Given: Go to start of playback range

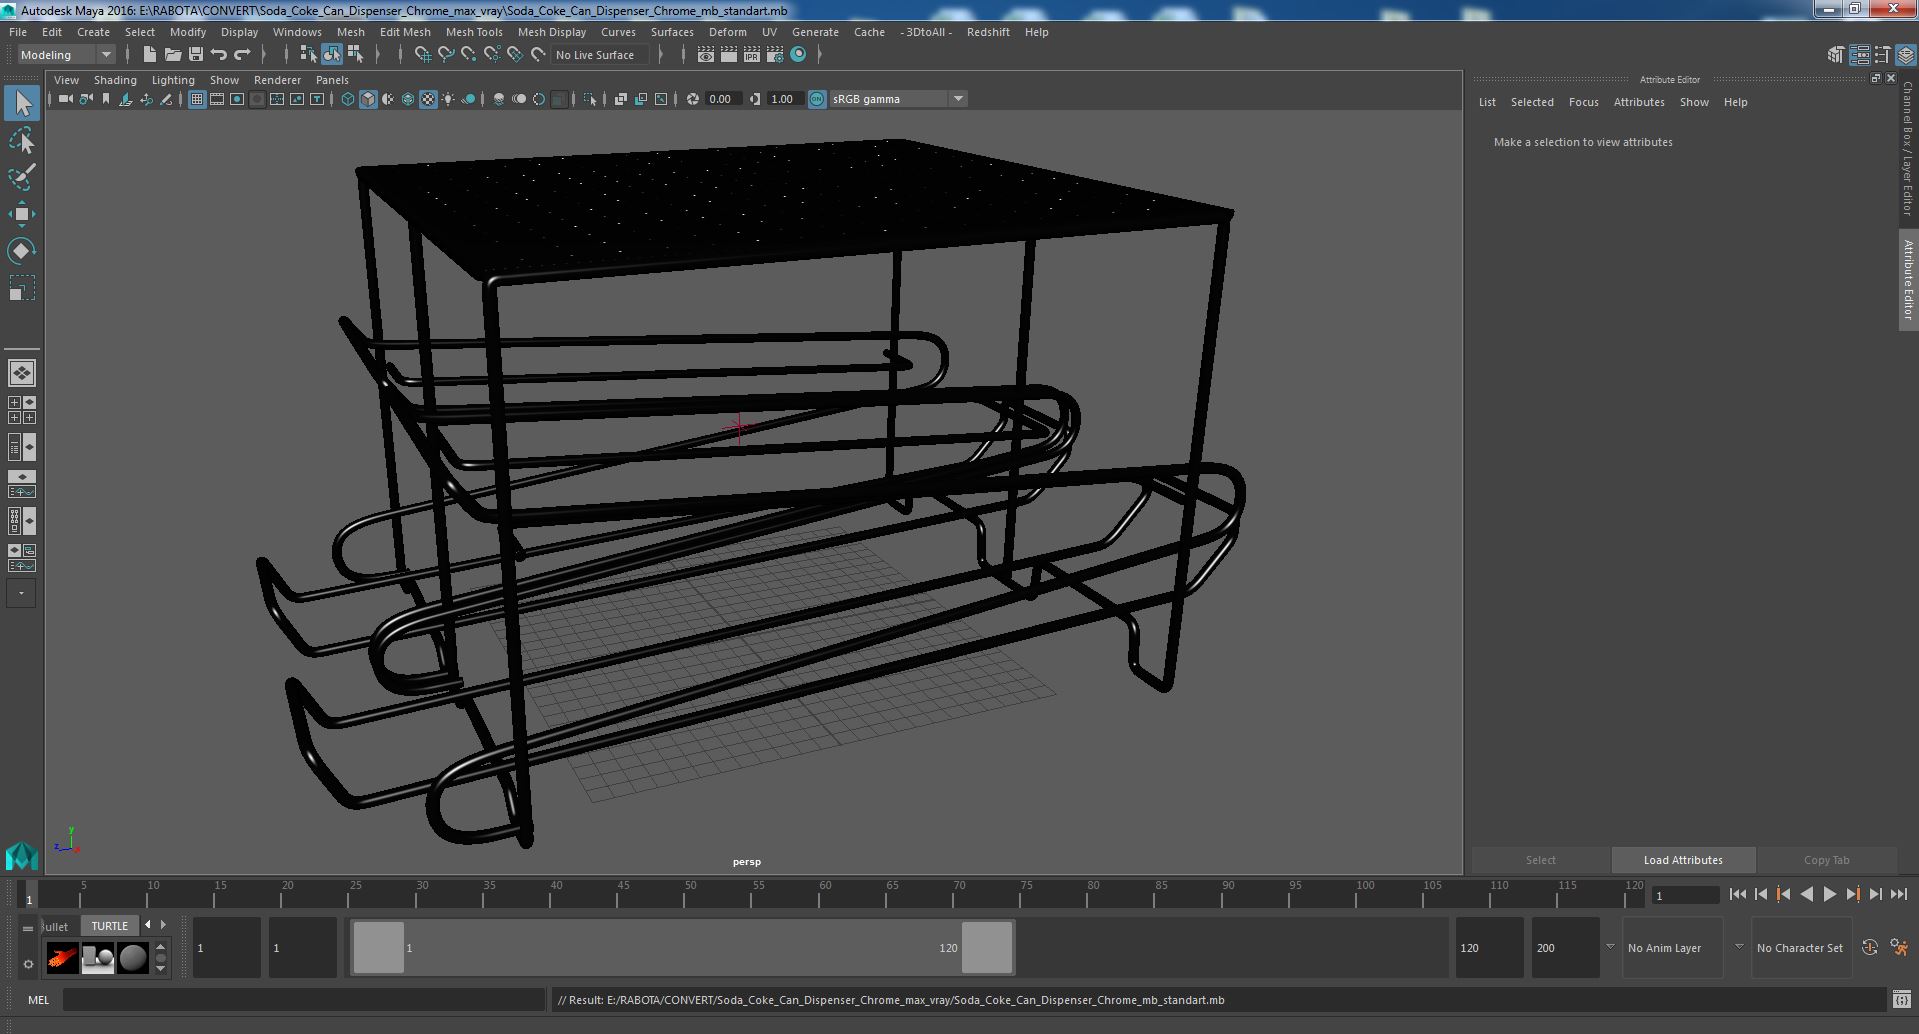Looking at the screenshot, I should [x=1737, y=895].
